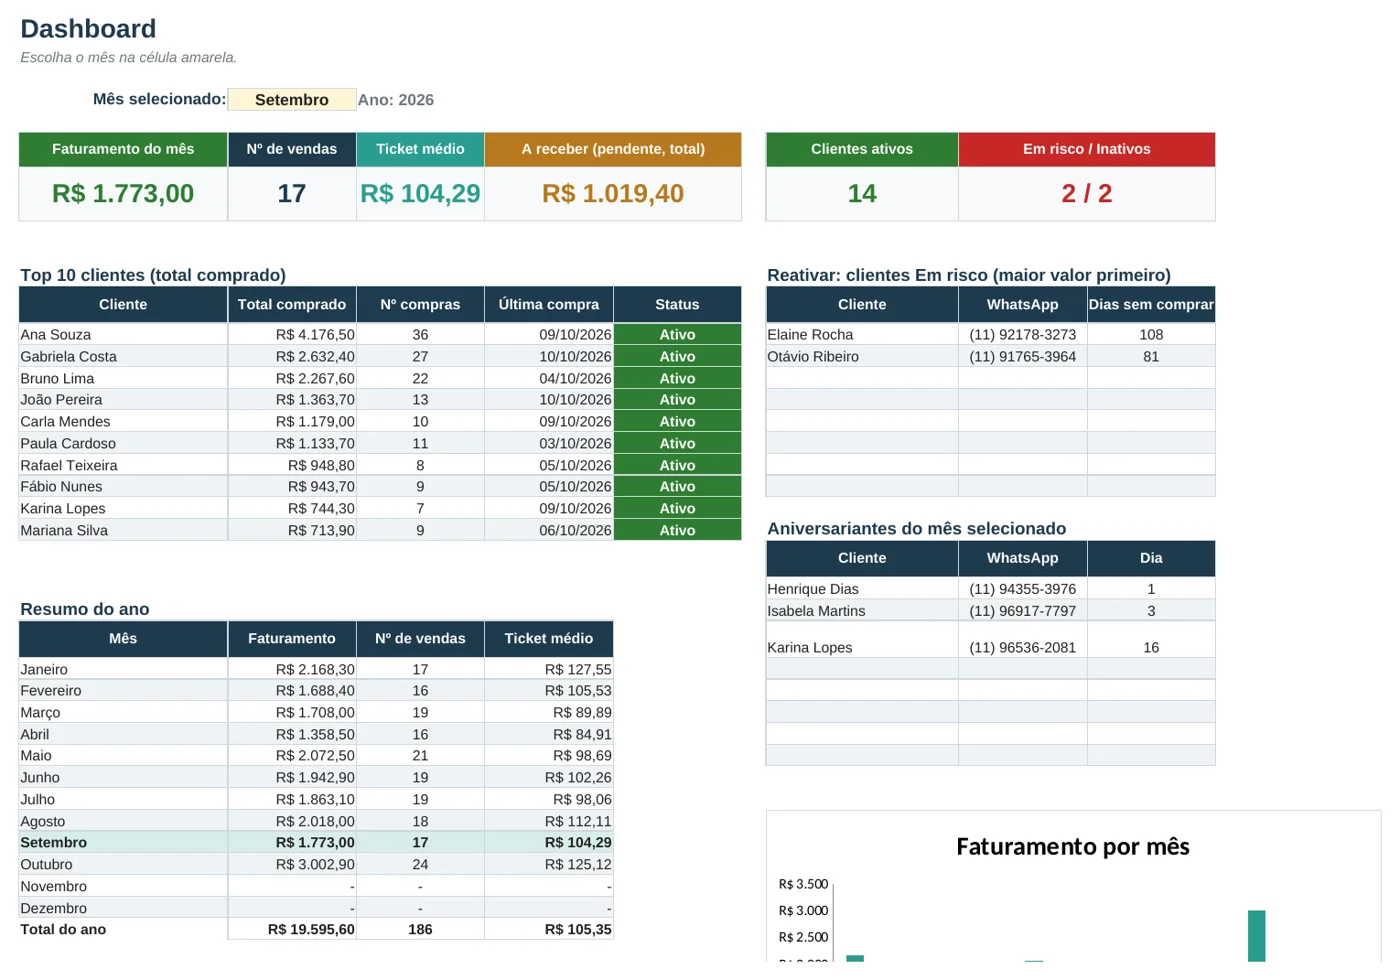The image size is (1400, 980).
Task: Click Ativo status for Fábio Nunes
Action: coord(677,487)
